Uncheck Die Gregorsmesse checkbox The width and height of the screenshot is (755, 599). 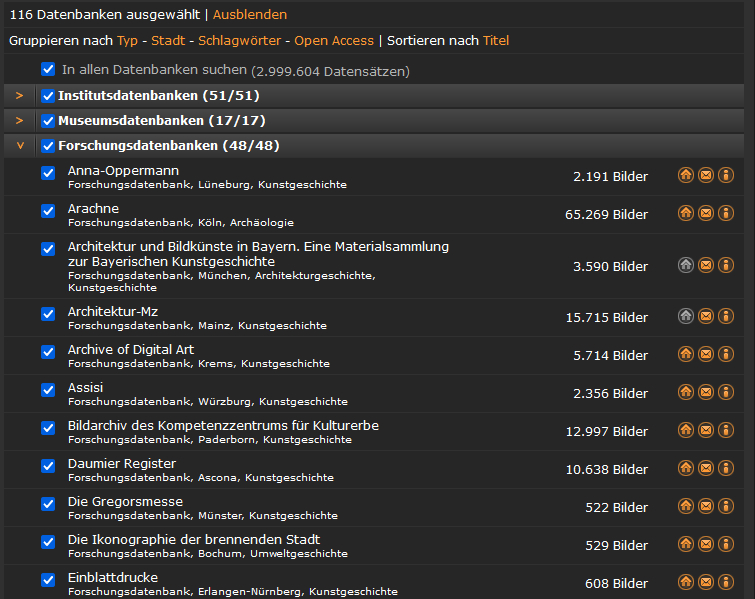coord(48,504)
